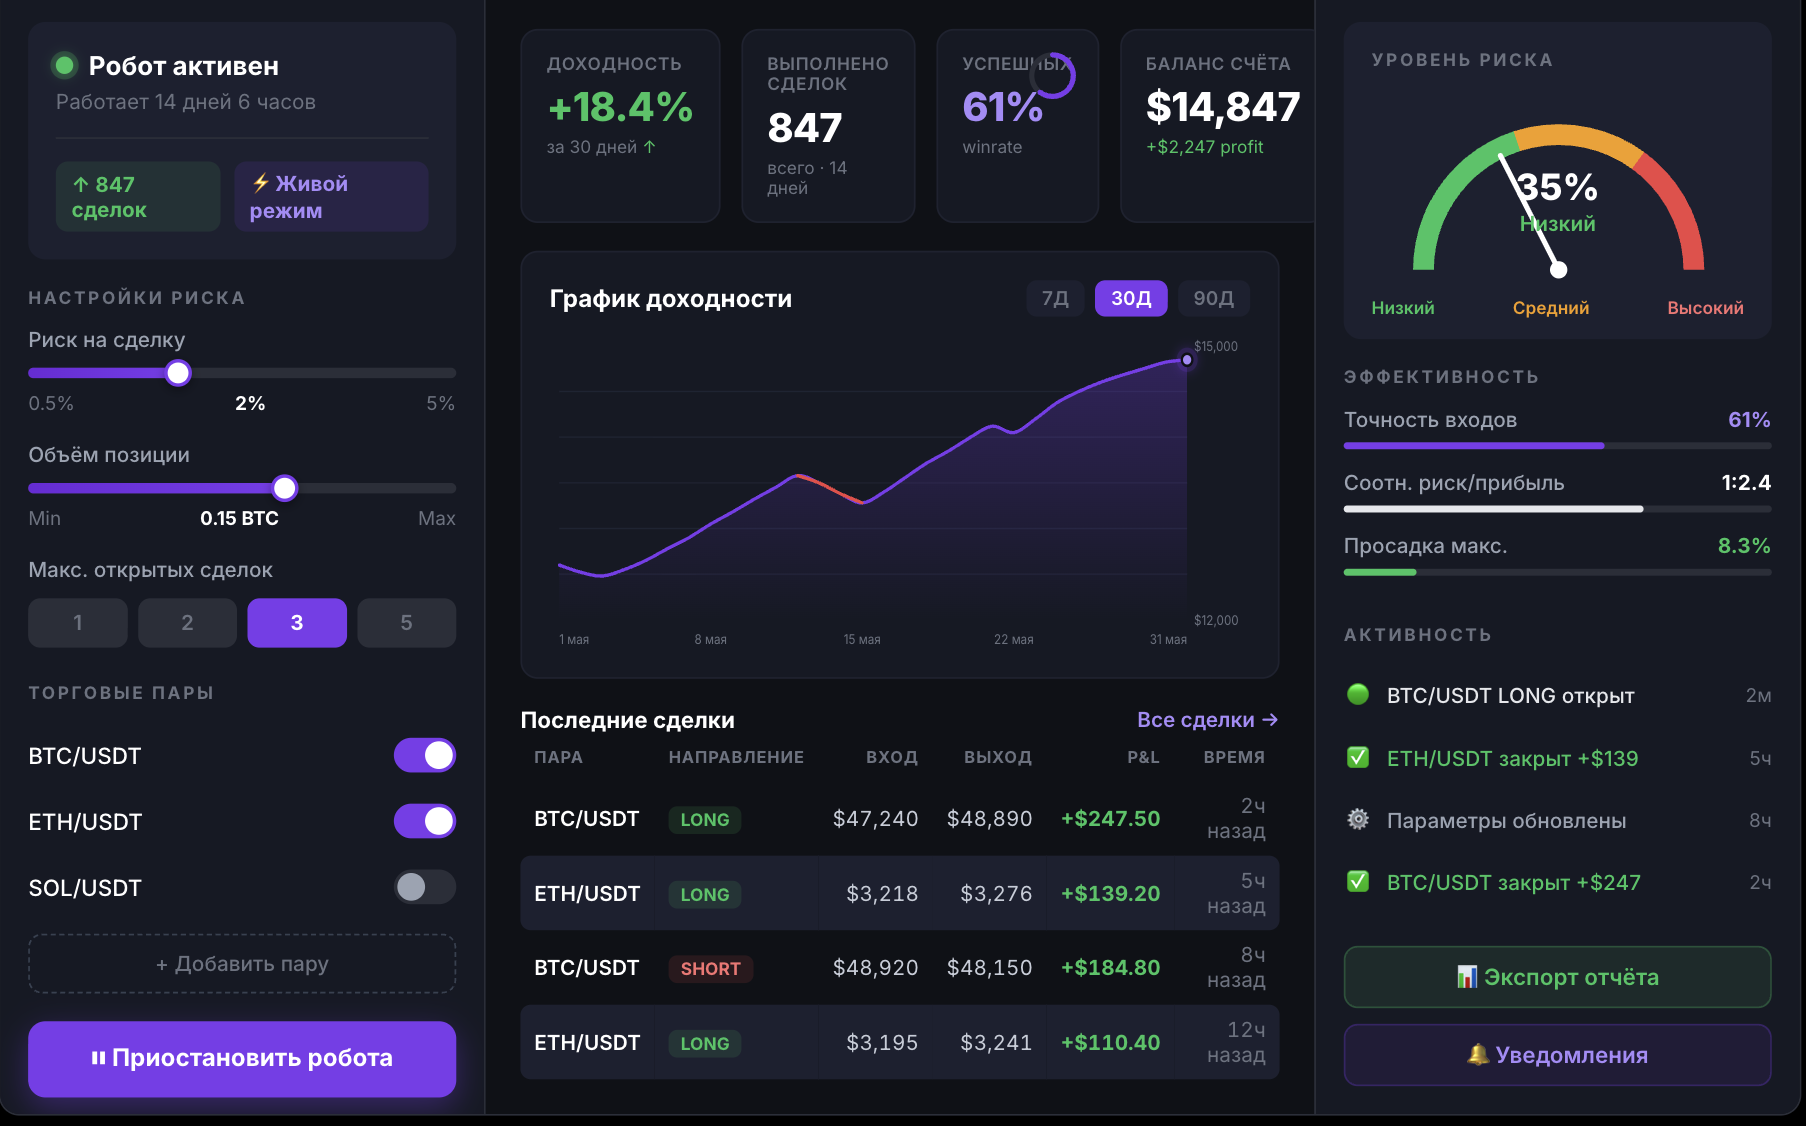1806x1126 pixels.
Task: Click the green dot beside BTC/USDT LONG открыт
Action: coord(1357,695)
